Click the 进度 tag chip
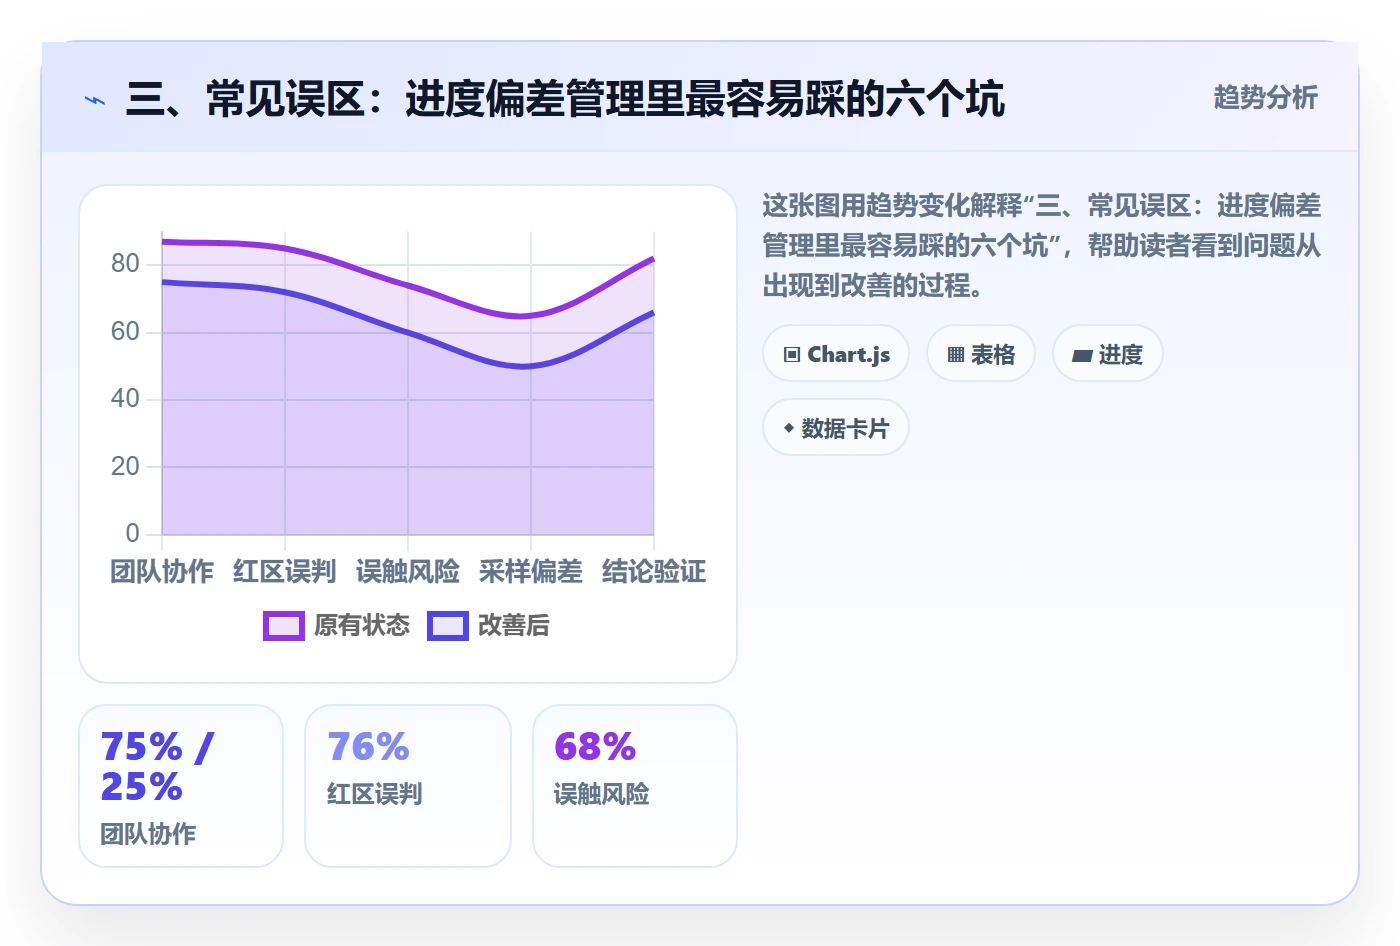 click(x=1108, y=354)
